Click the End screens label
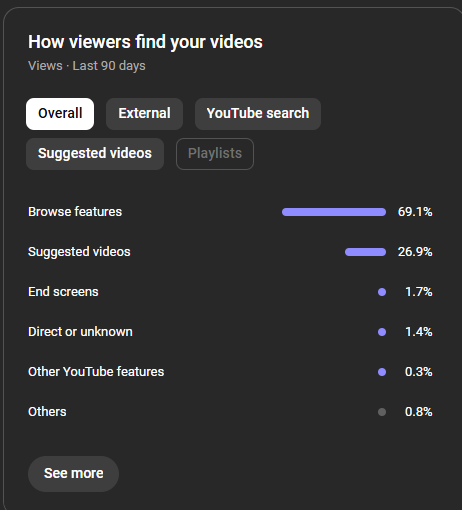 (63, 292)
